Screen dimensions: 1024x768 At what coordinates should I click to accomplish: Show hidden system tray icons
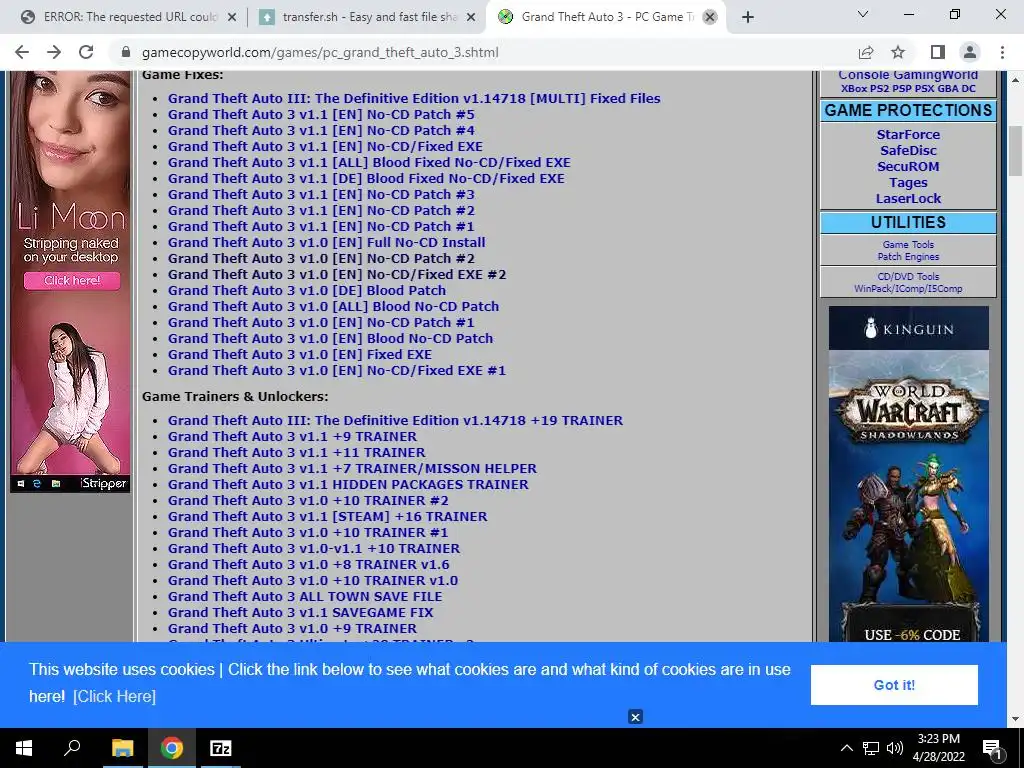[x=846, y=748]
